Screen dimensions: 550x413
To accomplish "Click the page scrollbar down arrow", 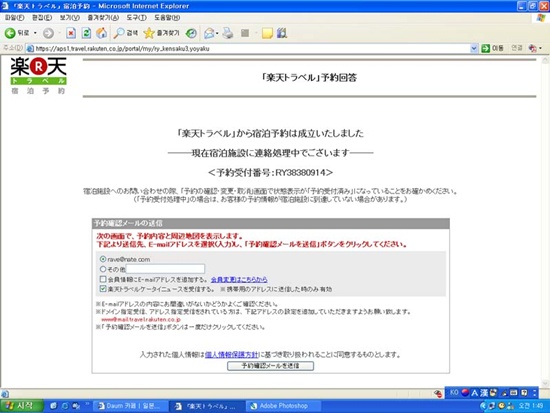I will point(545,383).
